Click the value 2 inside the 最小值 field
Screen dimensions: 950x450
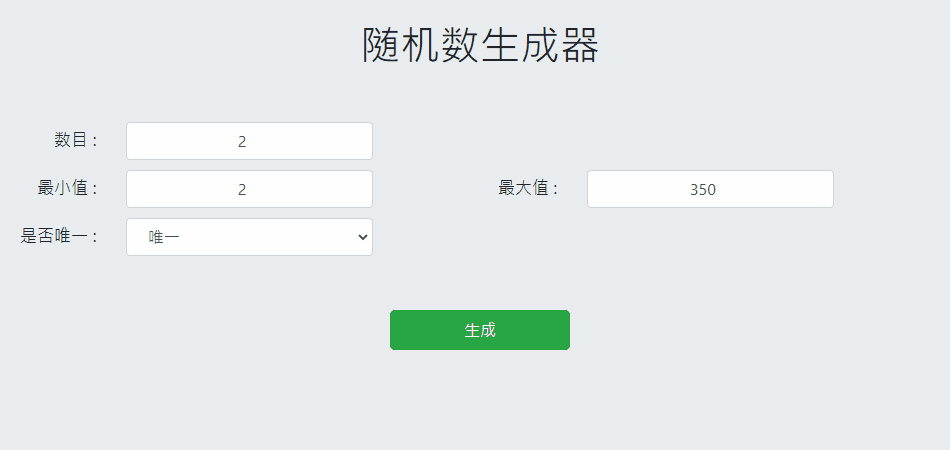pyautogui.click(x=242, y=190)
